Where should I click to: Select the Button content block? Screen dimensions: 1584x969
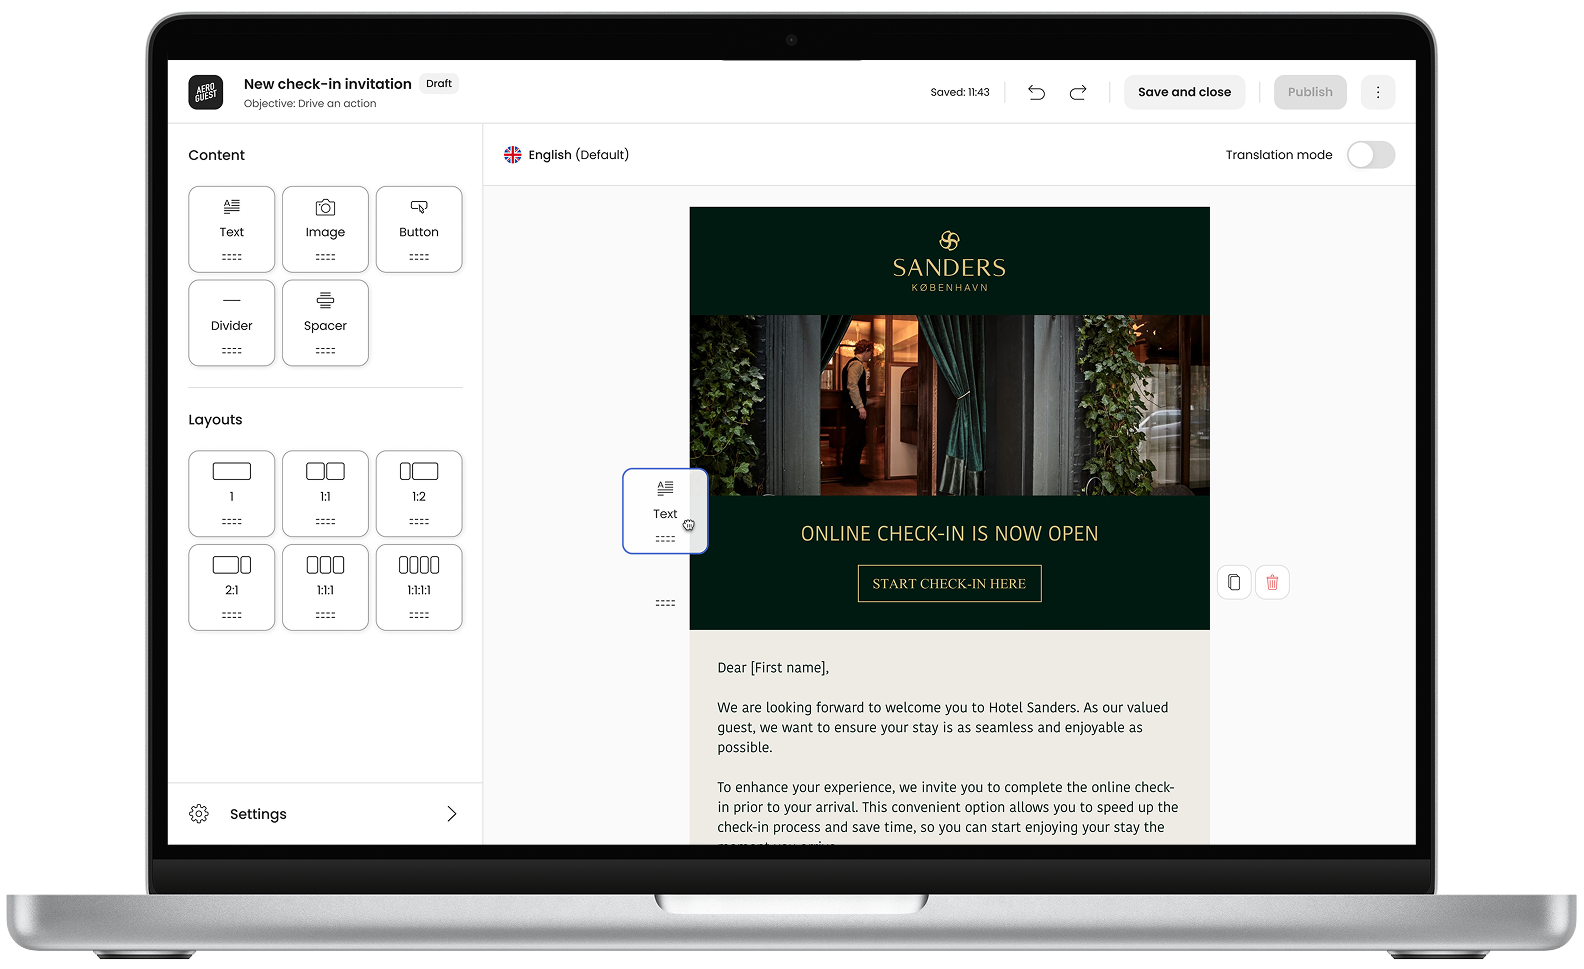pos(419,229)
